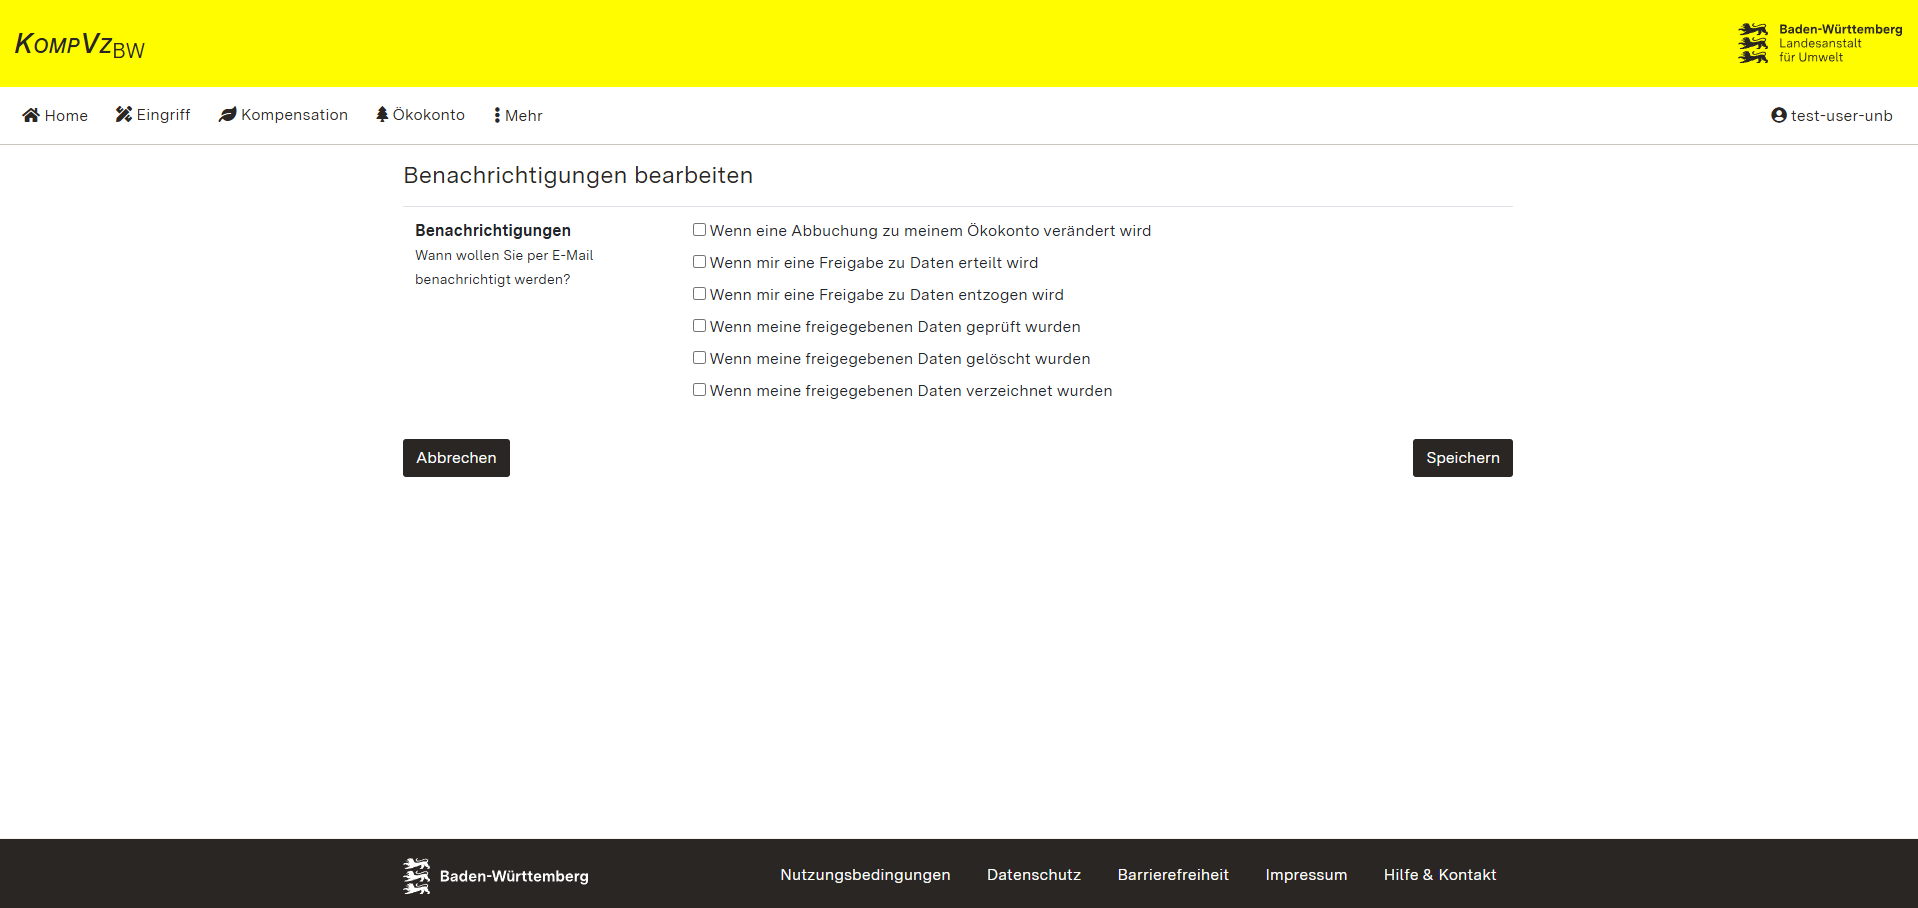Enable 'freigegebenen Daten verzeichnet wurden' notification
Image resolution: width=1918 pixels, height=908 pixels.
pyautogui.click(x=700, y=390)
